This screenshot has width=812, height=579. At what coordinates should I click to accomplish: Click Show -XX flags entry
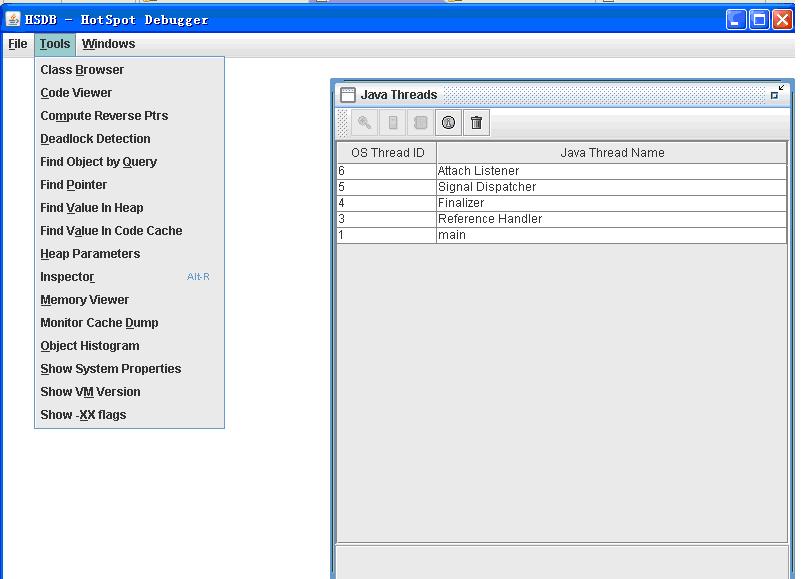tap(129, 415)
